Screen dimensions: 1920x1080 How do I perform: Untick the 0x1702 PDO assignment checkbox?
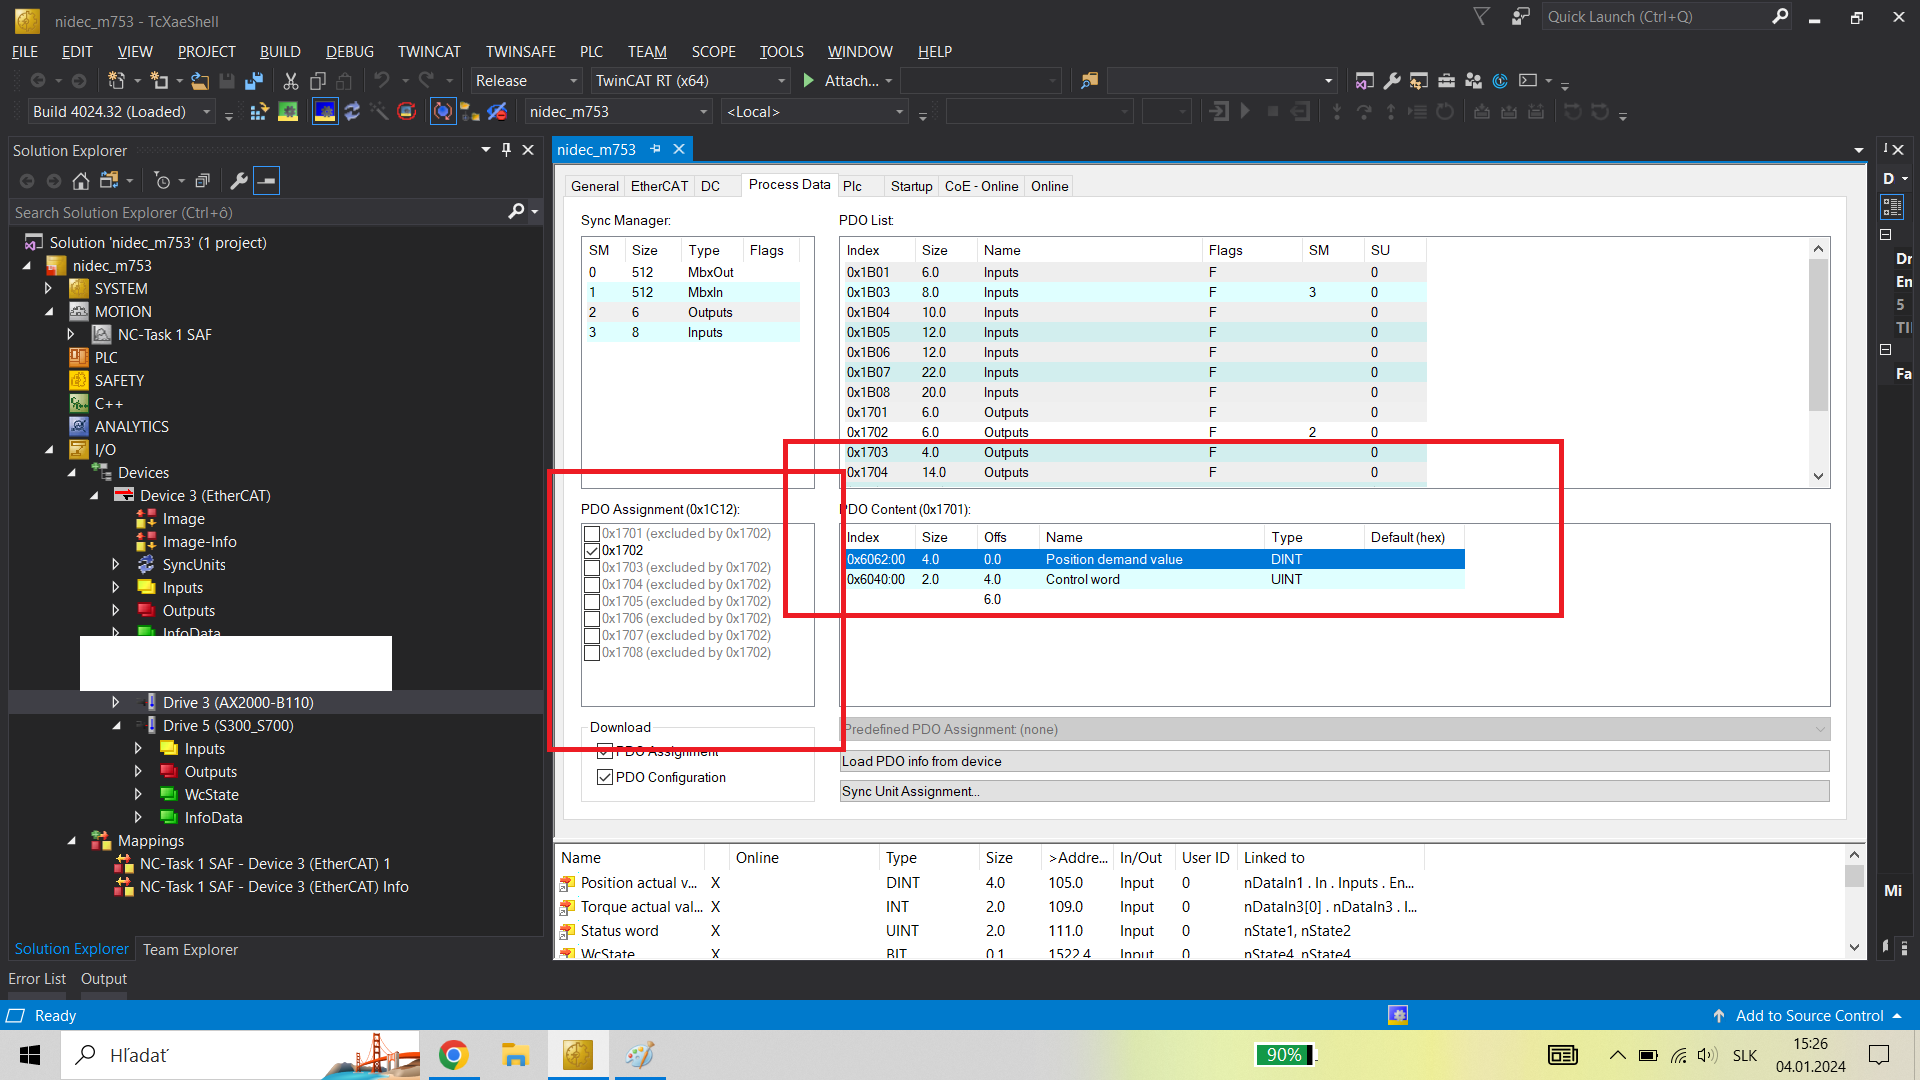[x=592, y=551]
